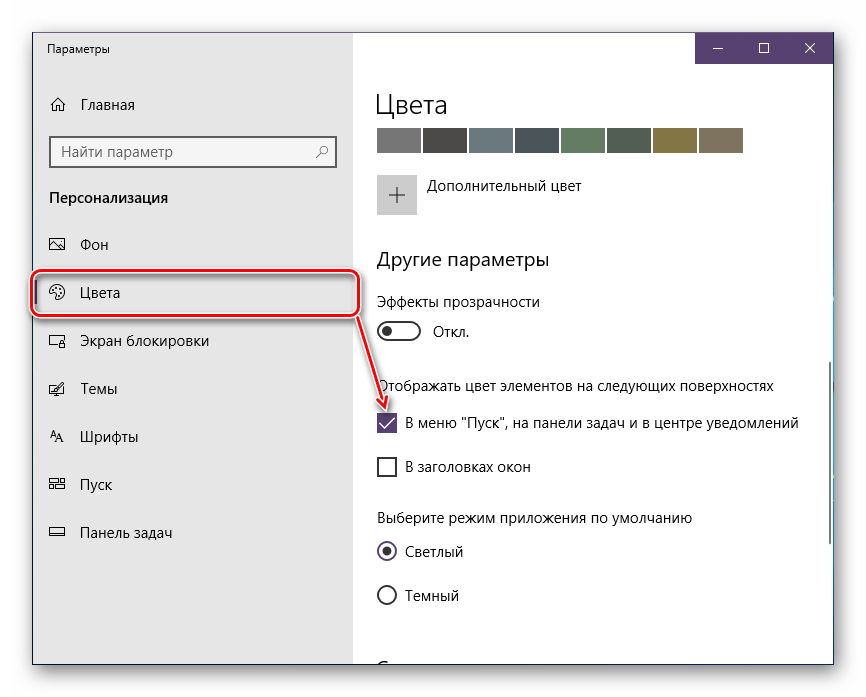This screenshot has width=866, height=697.
Task: Click the Пуск start menu icon
Action: tap(58, 485)
